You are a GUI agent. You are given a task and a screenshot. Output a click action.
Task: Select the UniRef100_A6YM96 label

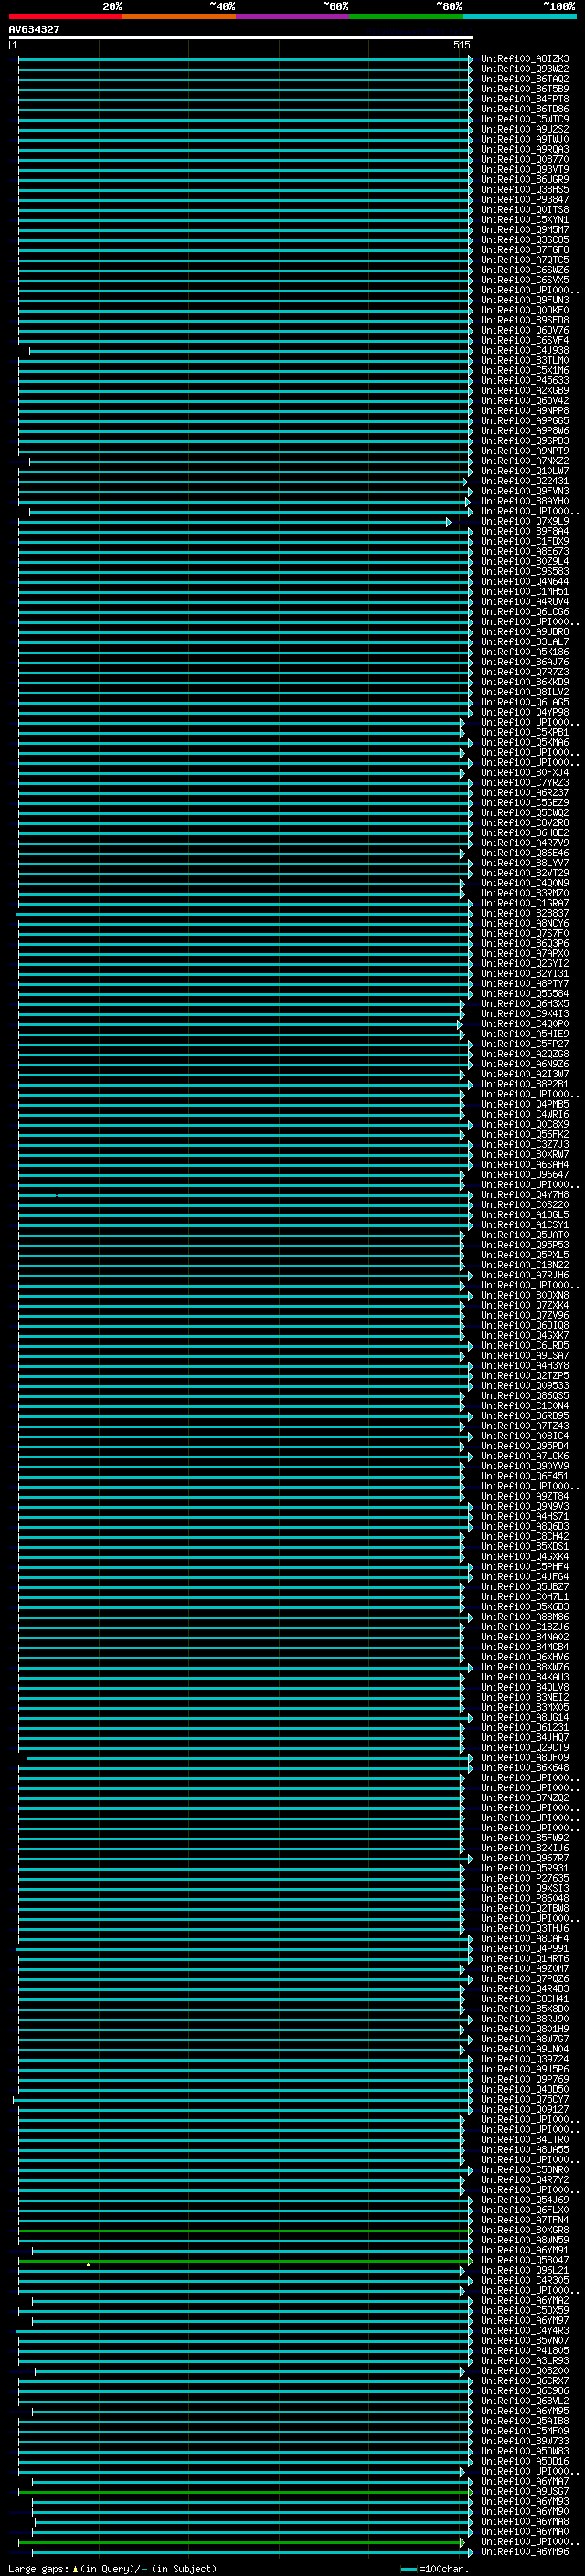pyautogui.click(x=525, y=2552)
